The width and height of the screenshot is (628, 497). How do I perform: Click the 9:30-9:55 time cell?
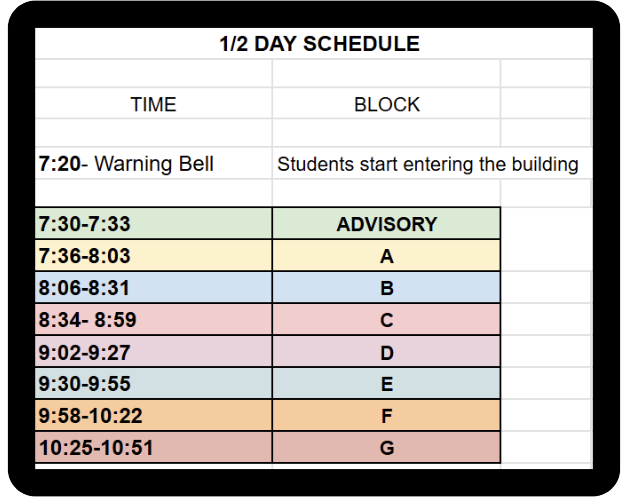coord(153,384)
